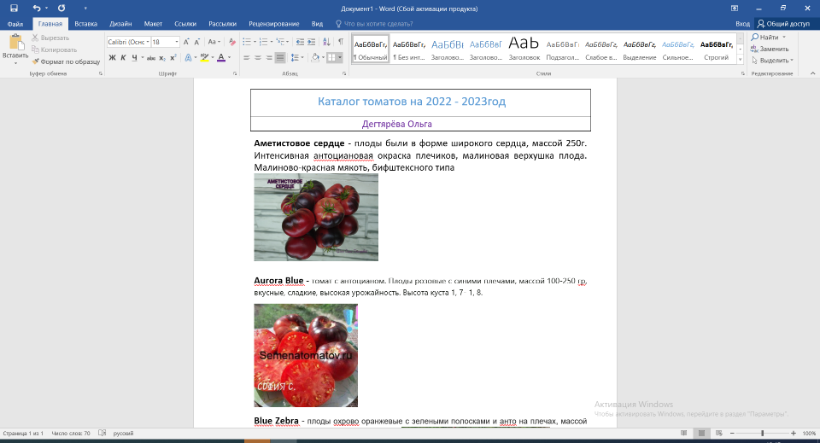Click the Aurora Blue tomato image
820x443 pixels.
(305, 355)
